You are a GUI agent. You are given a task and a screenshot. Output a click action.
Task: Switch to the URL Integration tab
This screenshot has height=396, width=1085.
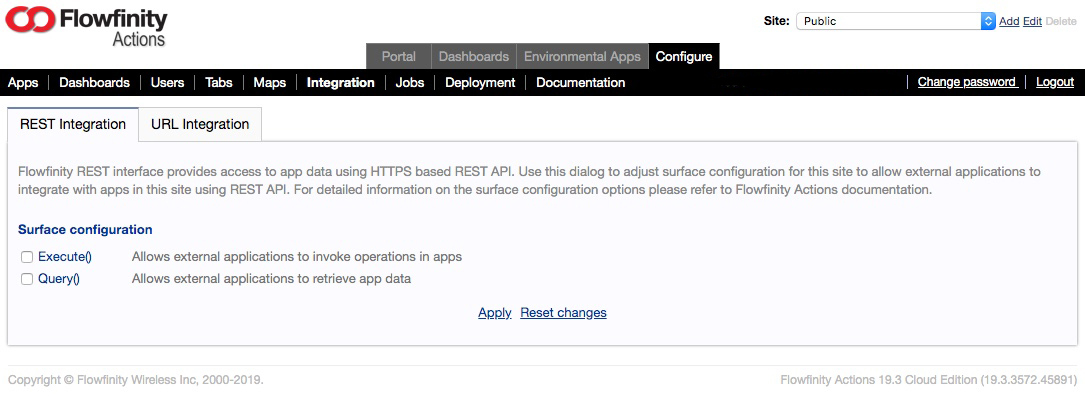[x=200, y=125]
